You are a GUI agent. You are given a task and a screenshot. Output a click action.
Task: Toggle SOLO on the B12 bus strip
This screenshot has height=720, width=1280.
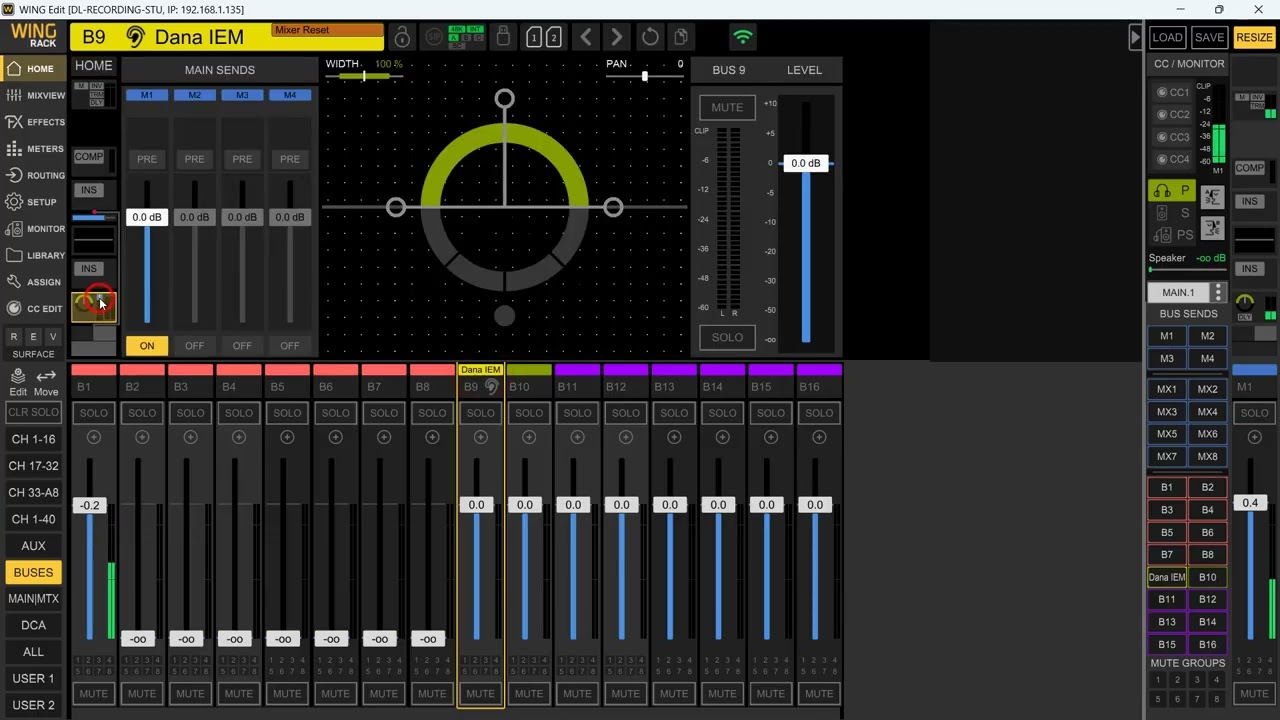[625, 413]
